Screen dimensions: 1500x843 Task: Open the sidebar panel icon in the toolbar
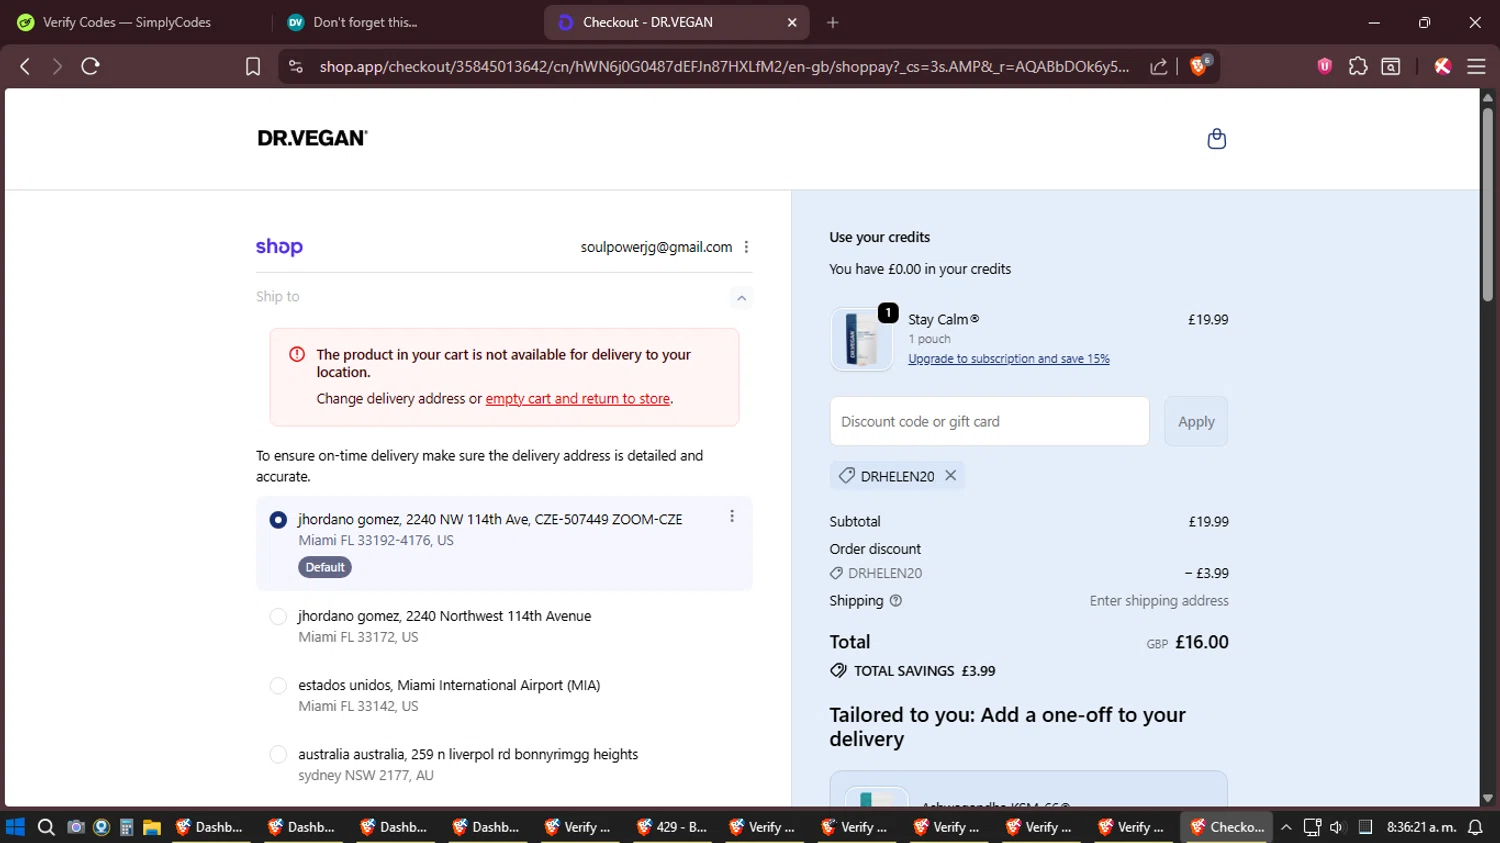(1390, 66)
